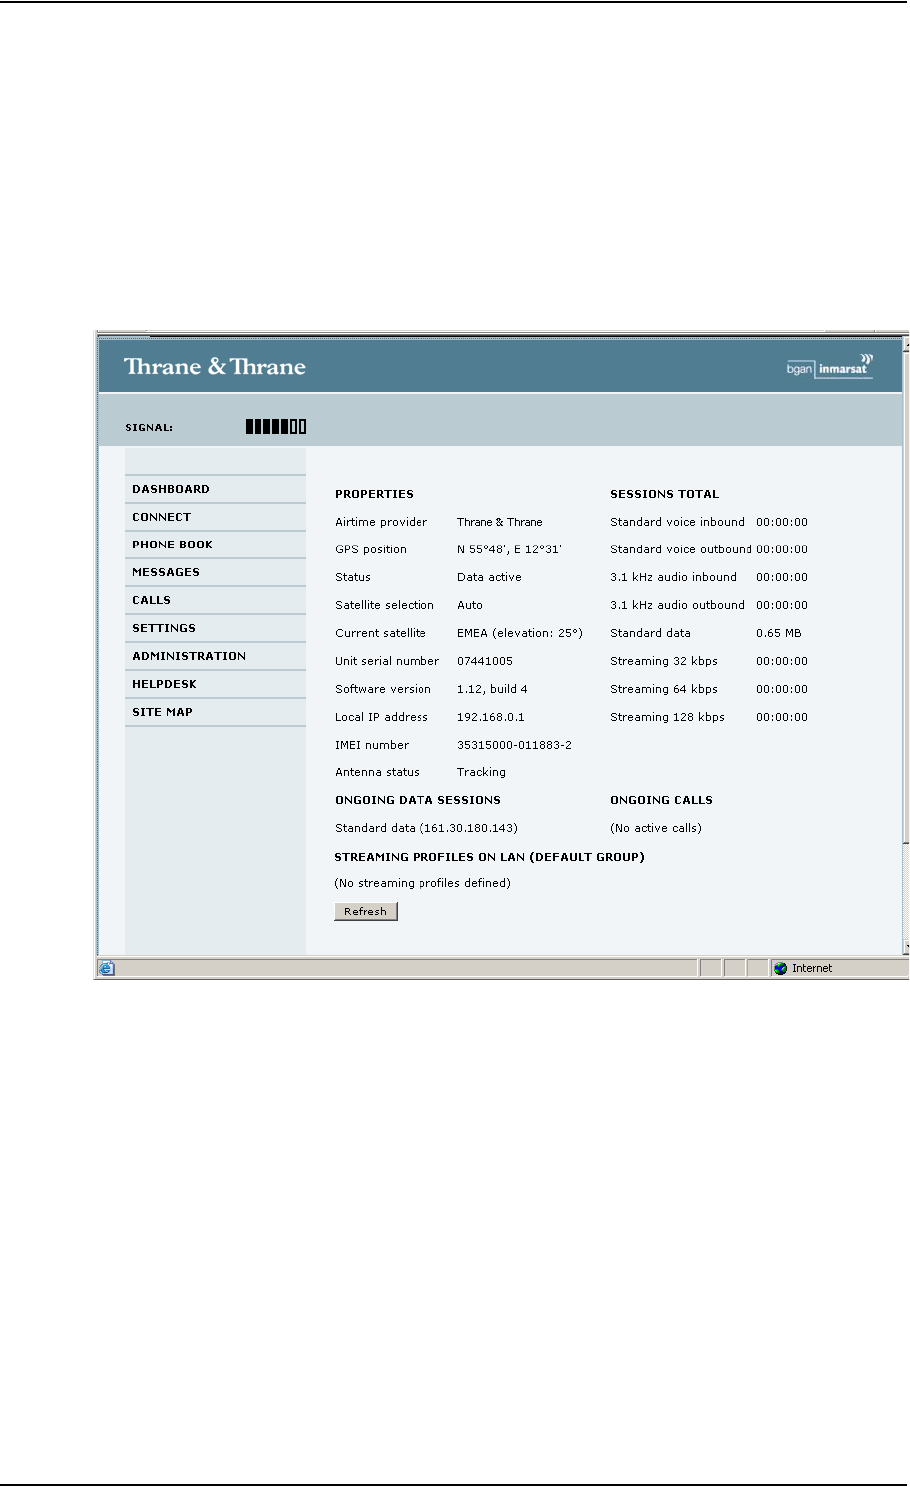Click the Internet Explorer page icon in status bar

click(x=107, y=968)
